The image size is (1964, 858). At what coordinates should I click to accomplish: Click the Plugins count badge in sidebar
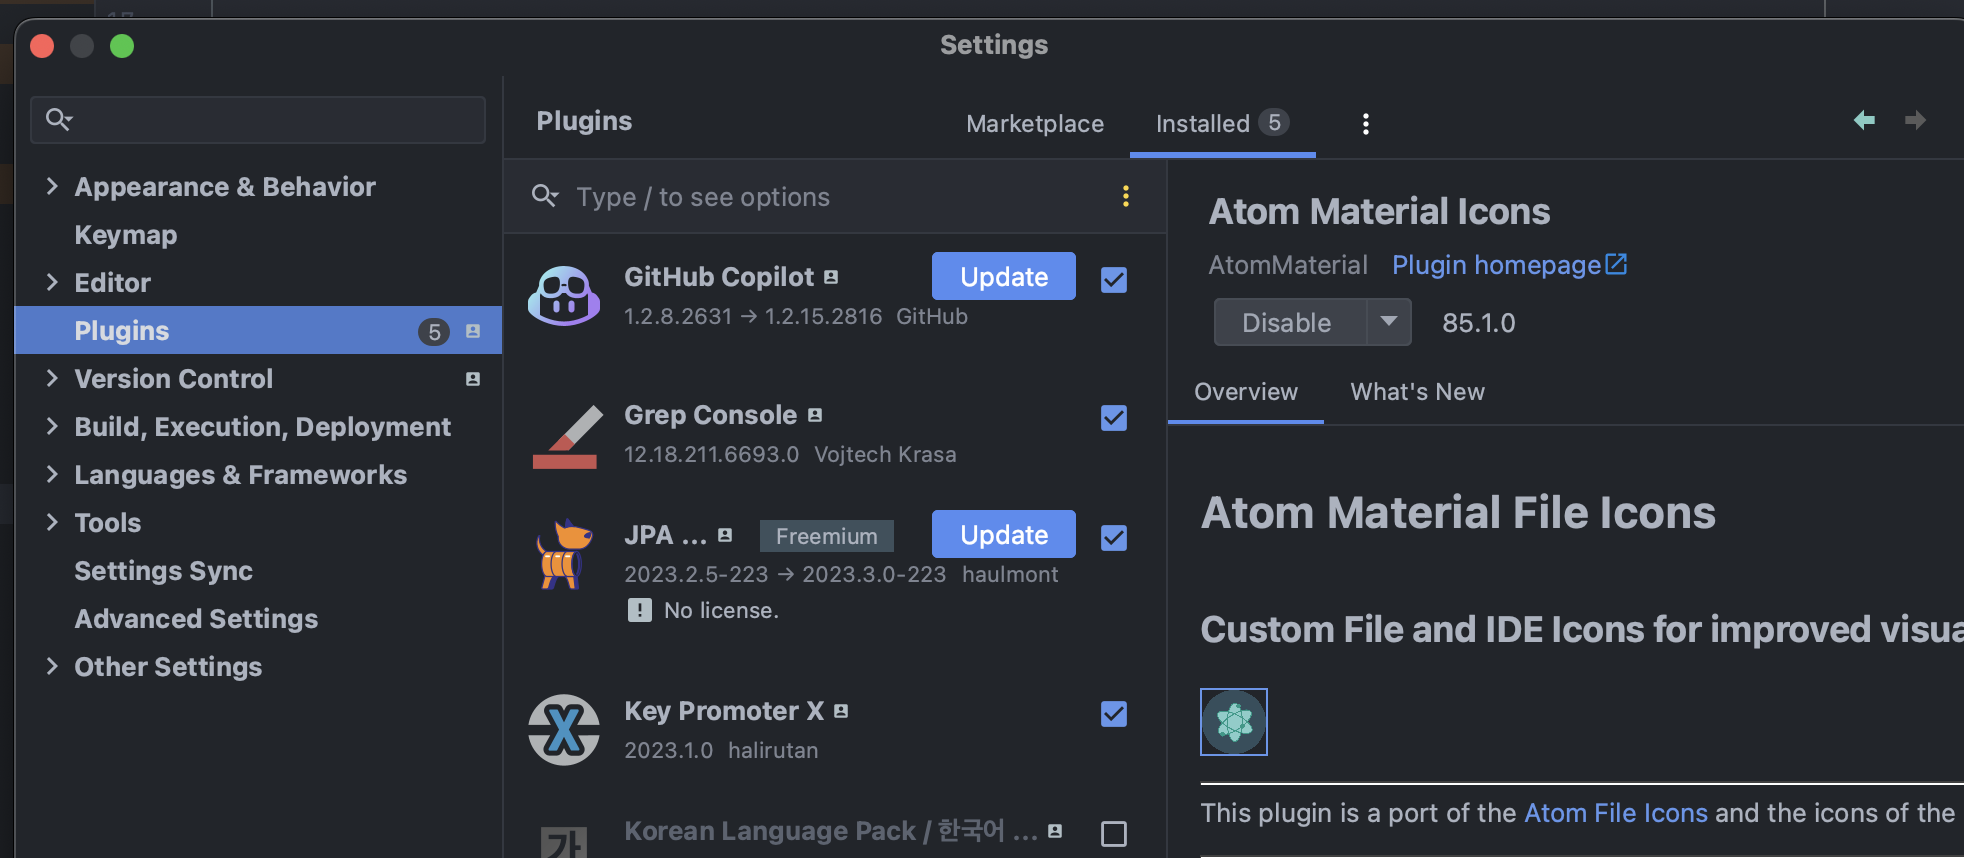click(434, 332)
